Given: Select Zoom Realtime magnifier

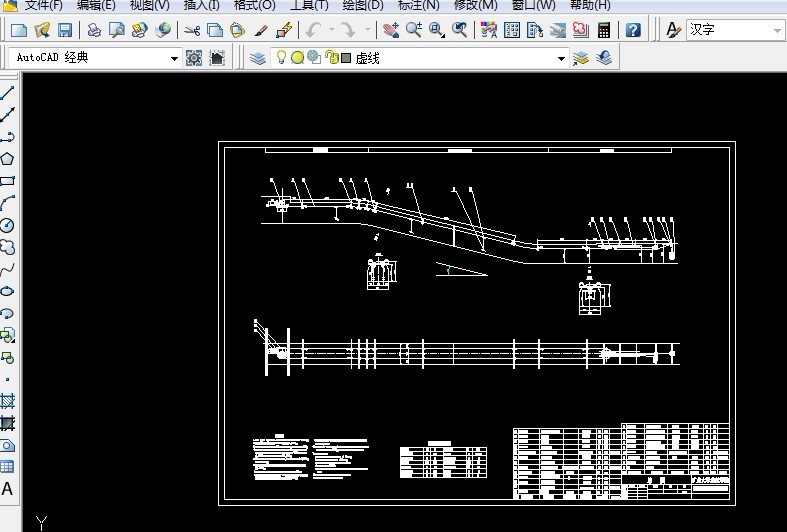Looking at the screenshot, I should [x=414, y=30].
